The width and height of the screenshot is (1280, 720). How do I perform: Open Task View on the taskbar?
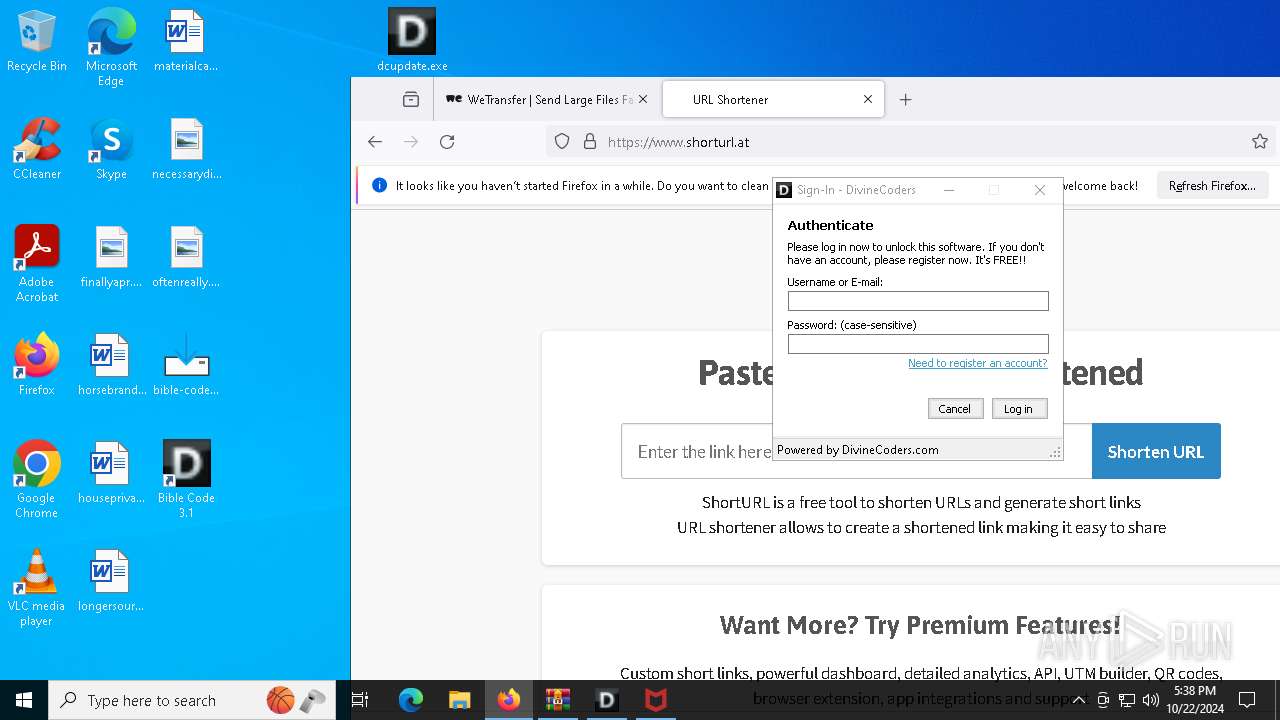pyautogui.click(x=361, y=700)
